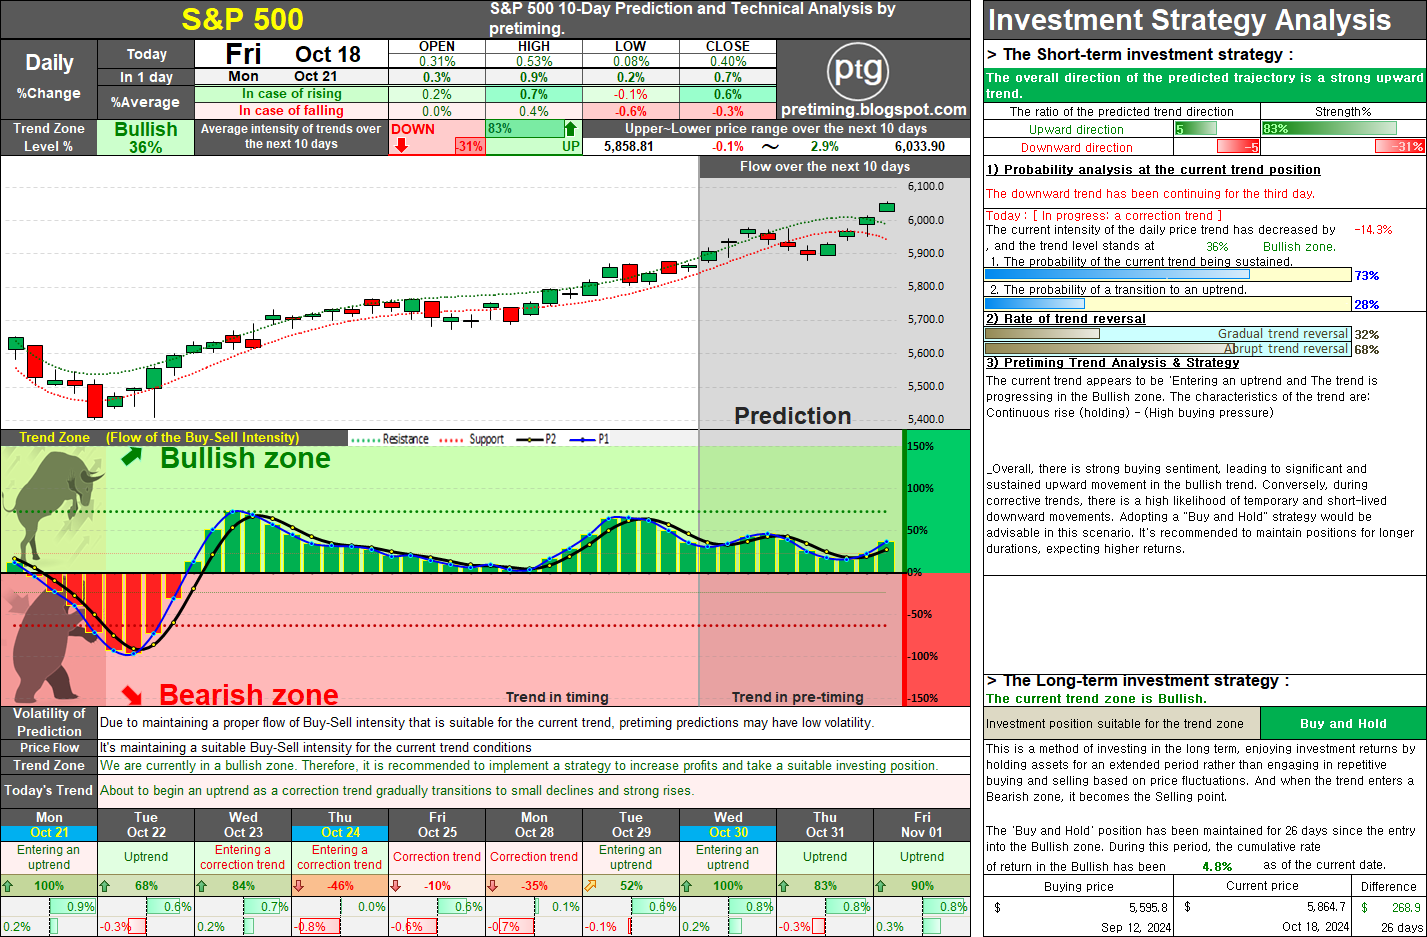
Task: Click the current price 5,864.7
Action: 1327,908
